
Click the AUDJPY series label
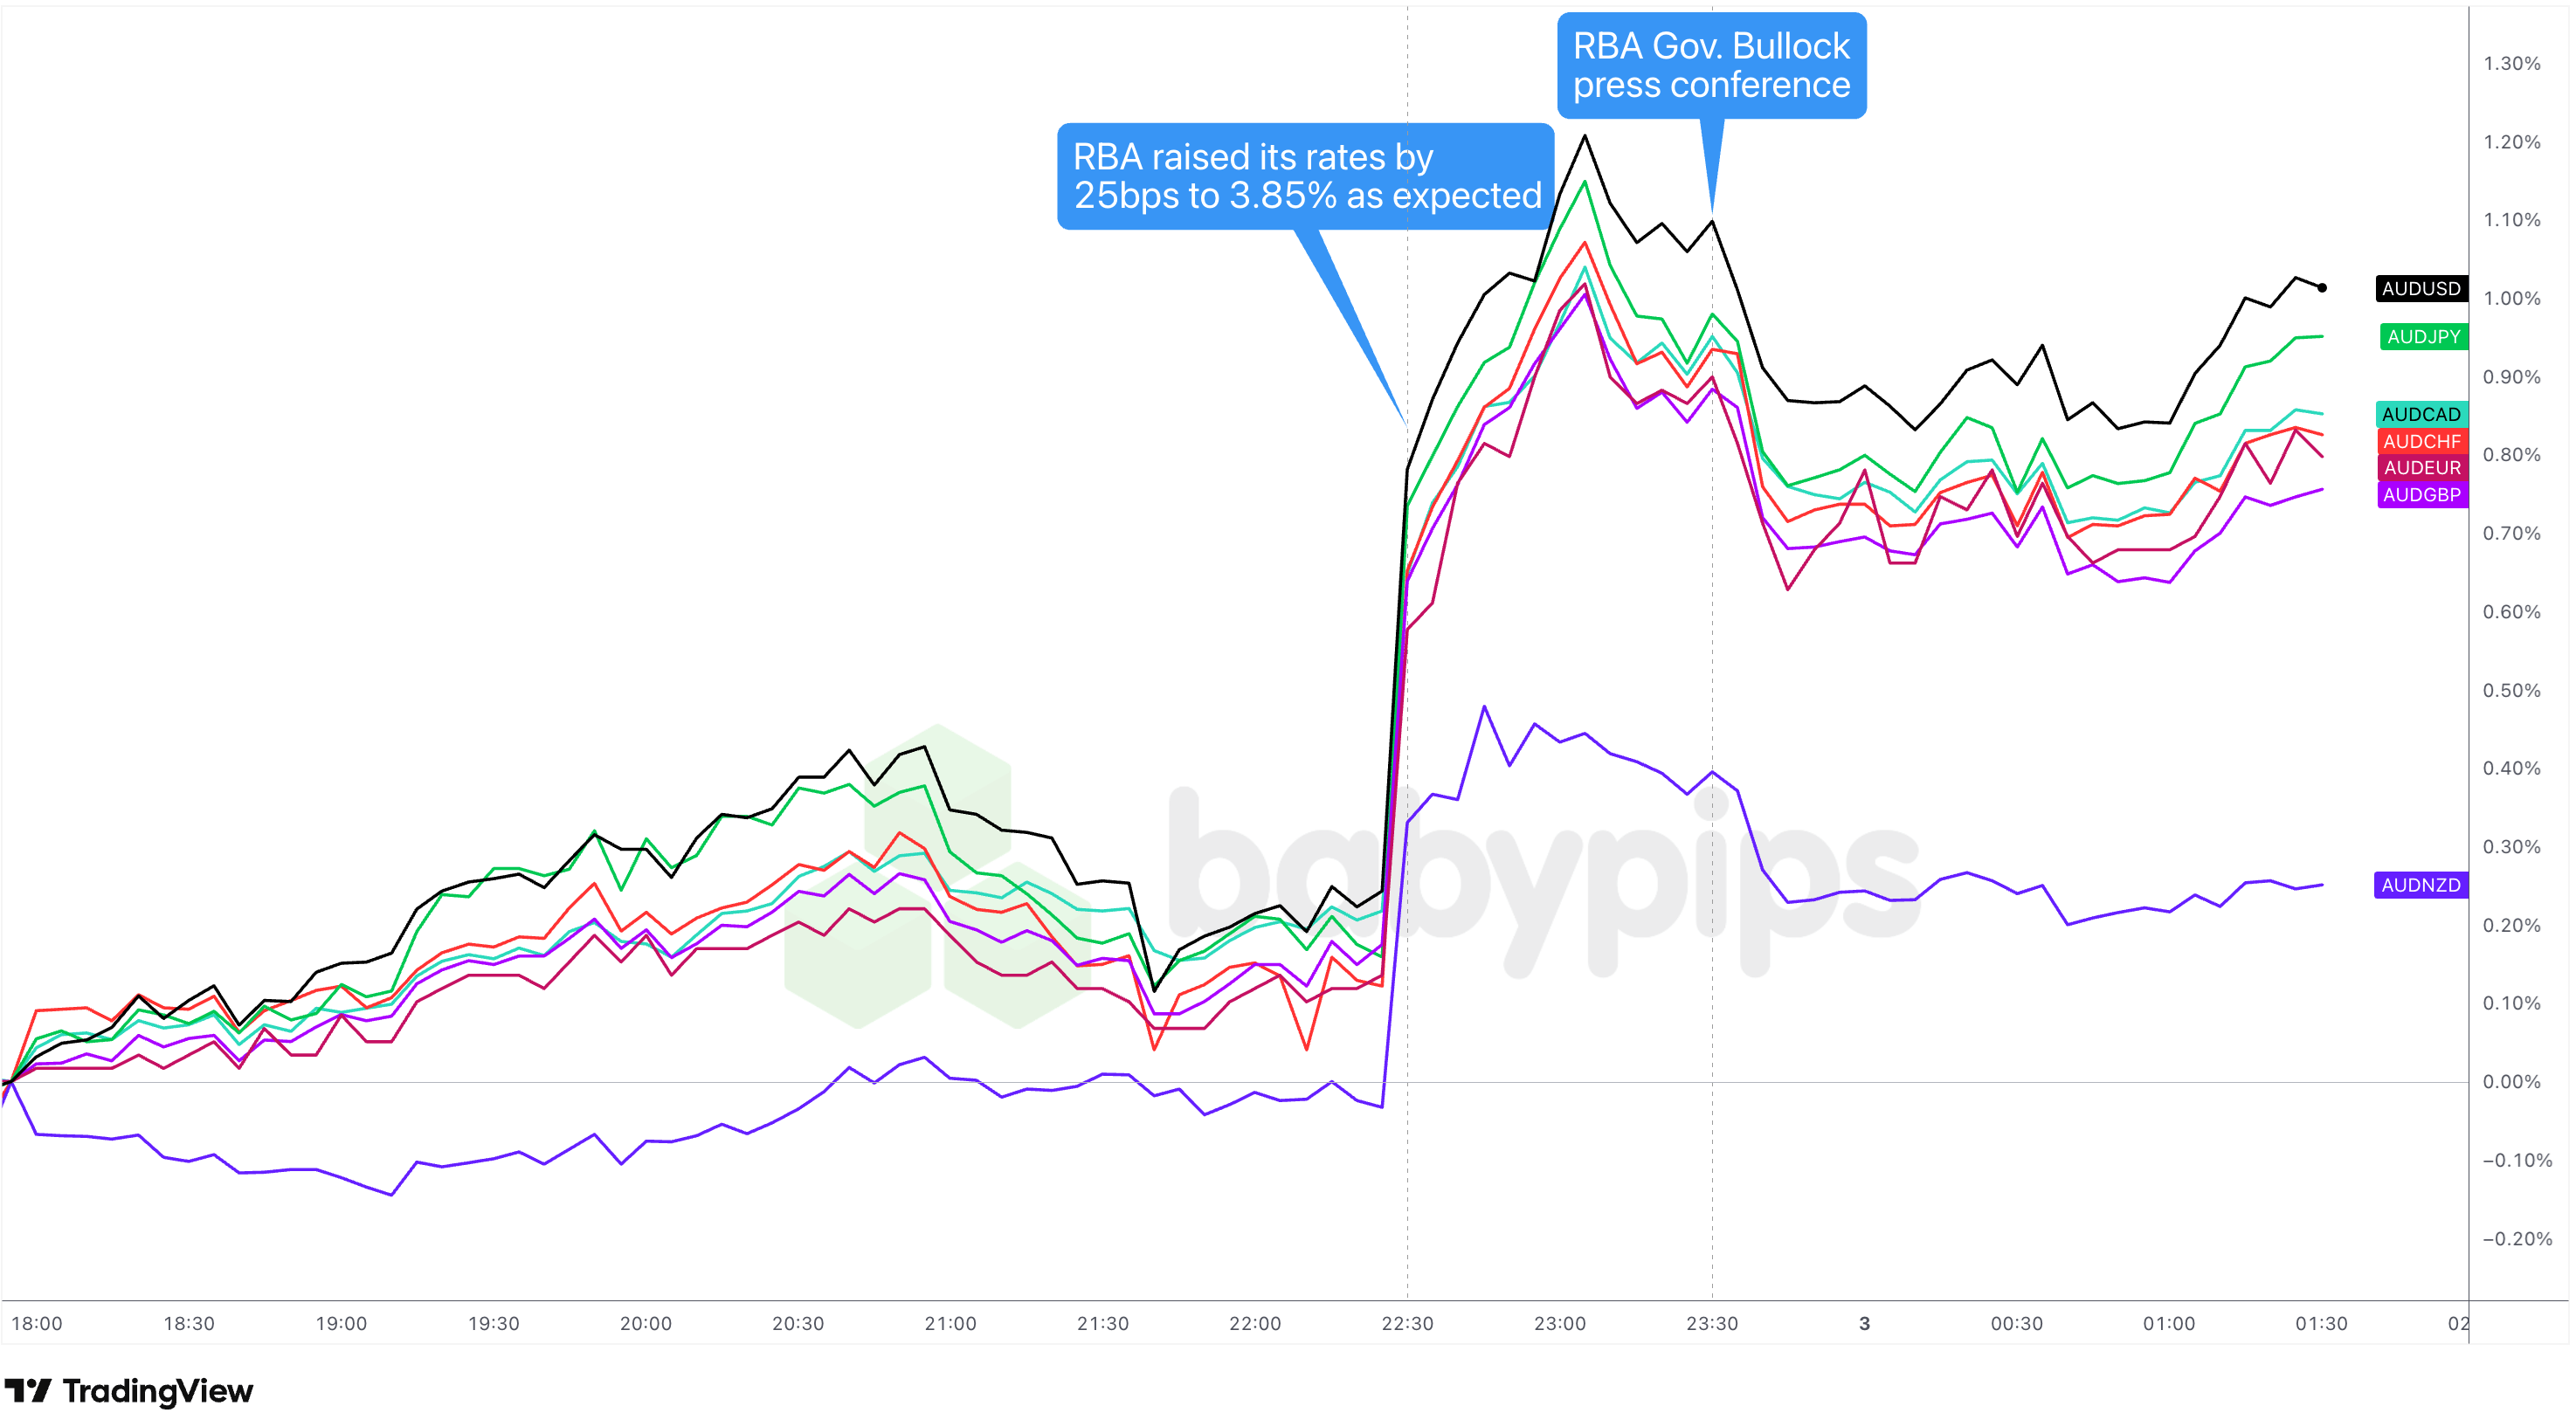tap(2423, 337)
